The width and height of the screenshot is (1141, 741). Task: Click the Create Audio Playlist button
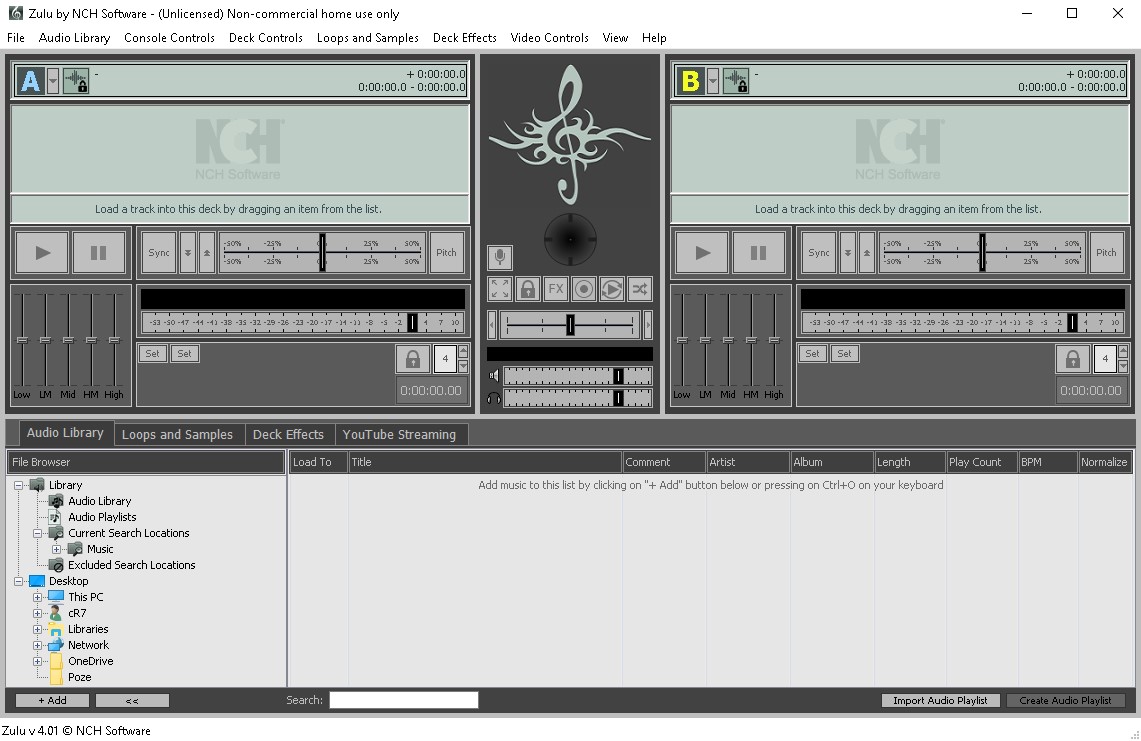coord(1066,700)
